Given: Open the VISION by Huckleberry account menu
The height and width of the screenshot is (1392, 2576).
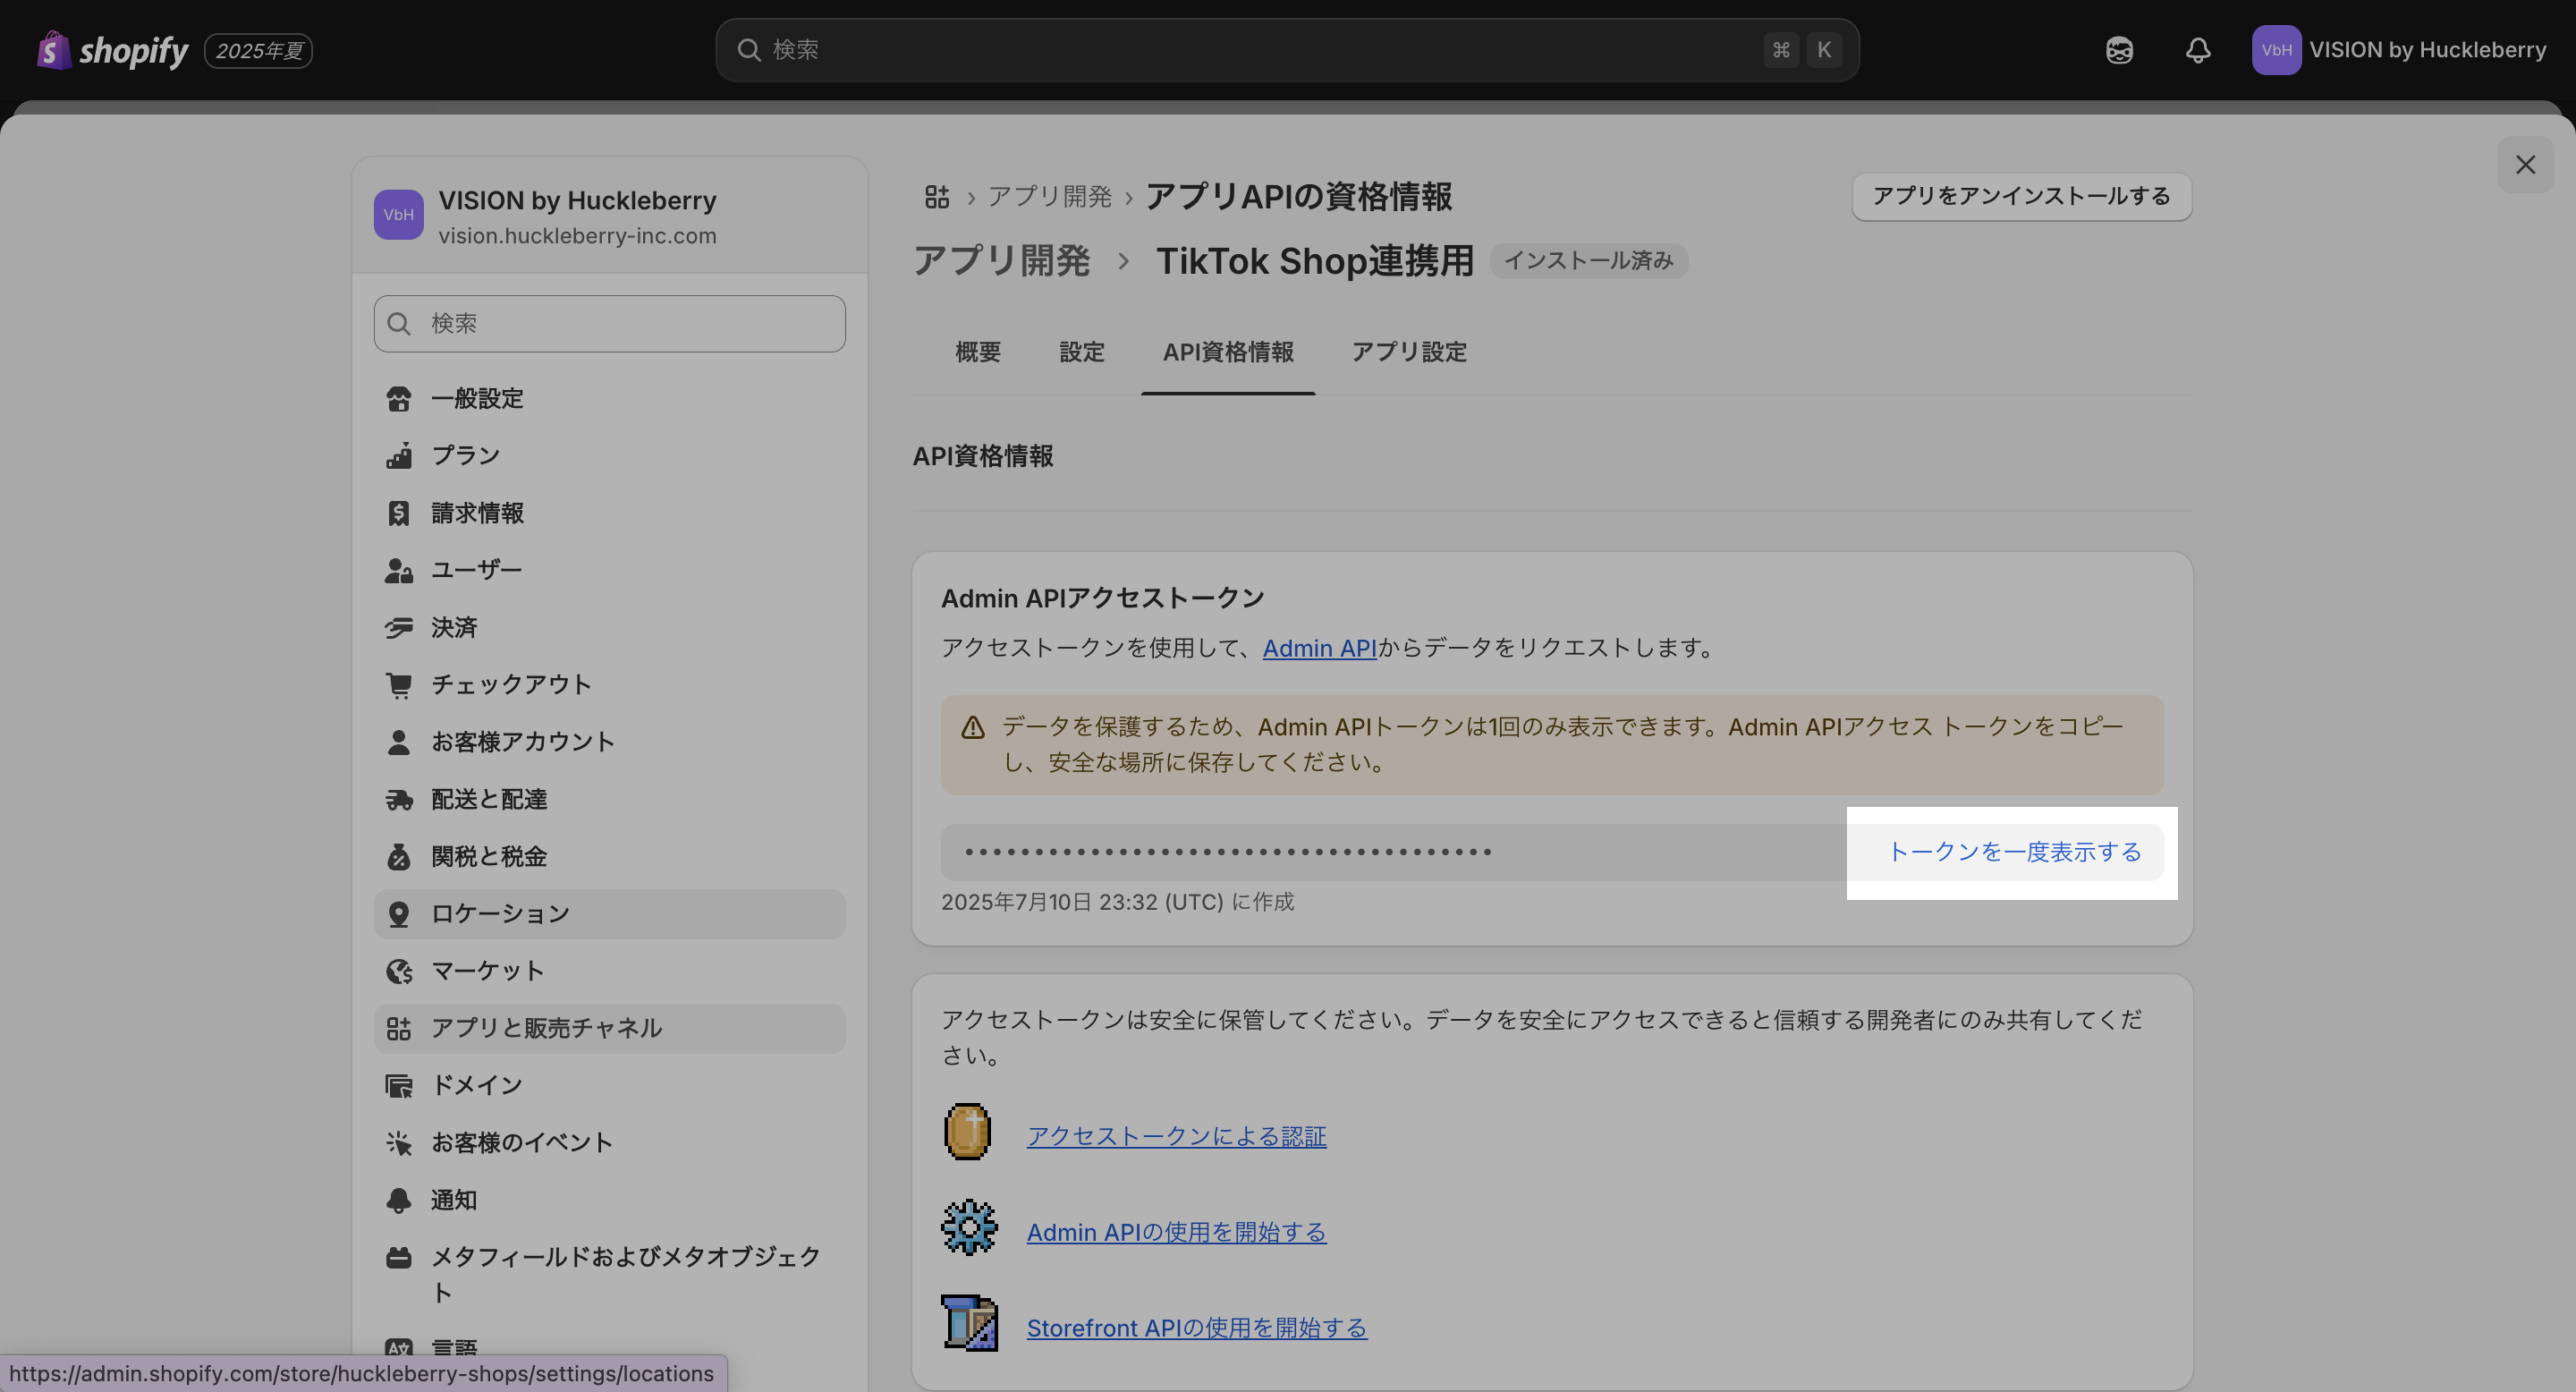Looking at the screenshot, I should pyautogui.click(x=2398, y=50).
